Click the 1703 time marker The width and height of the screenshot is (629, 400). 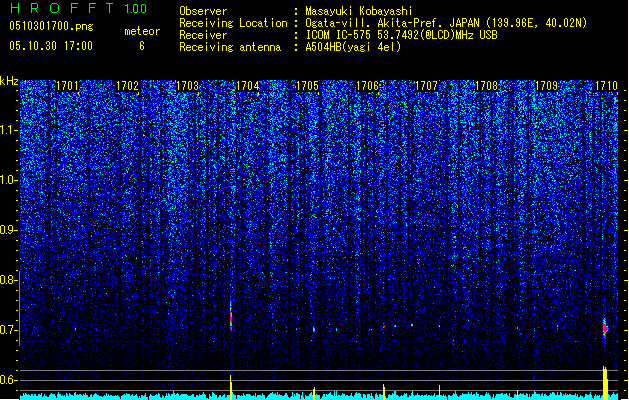tap(187, 86)
